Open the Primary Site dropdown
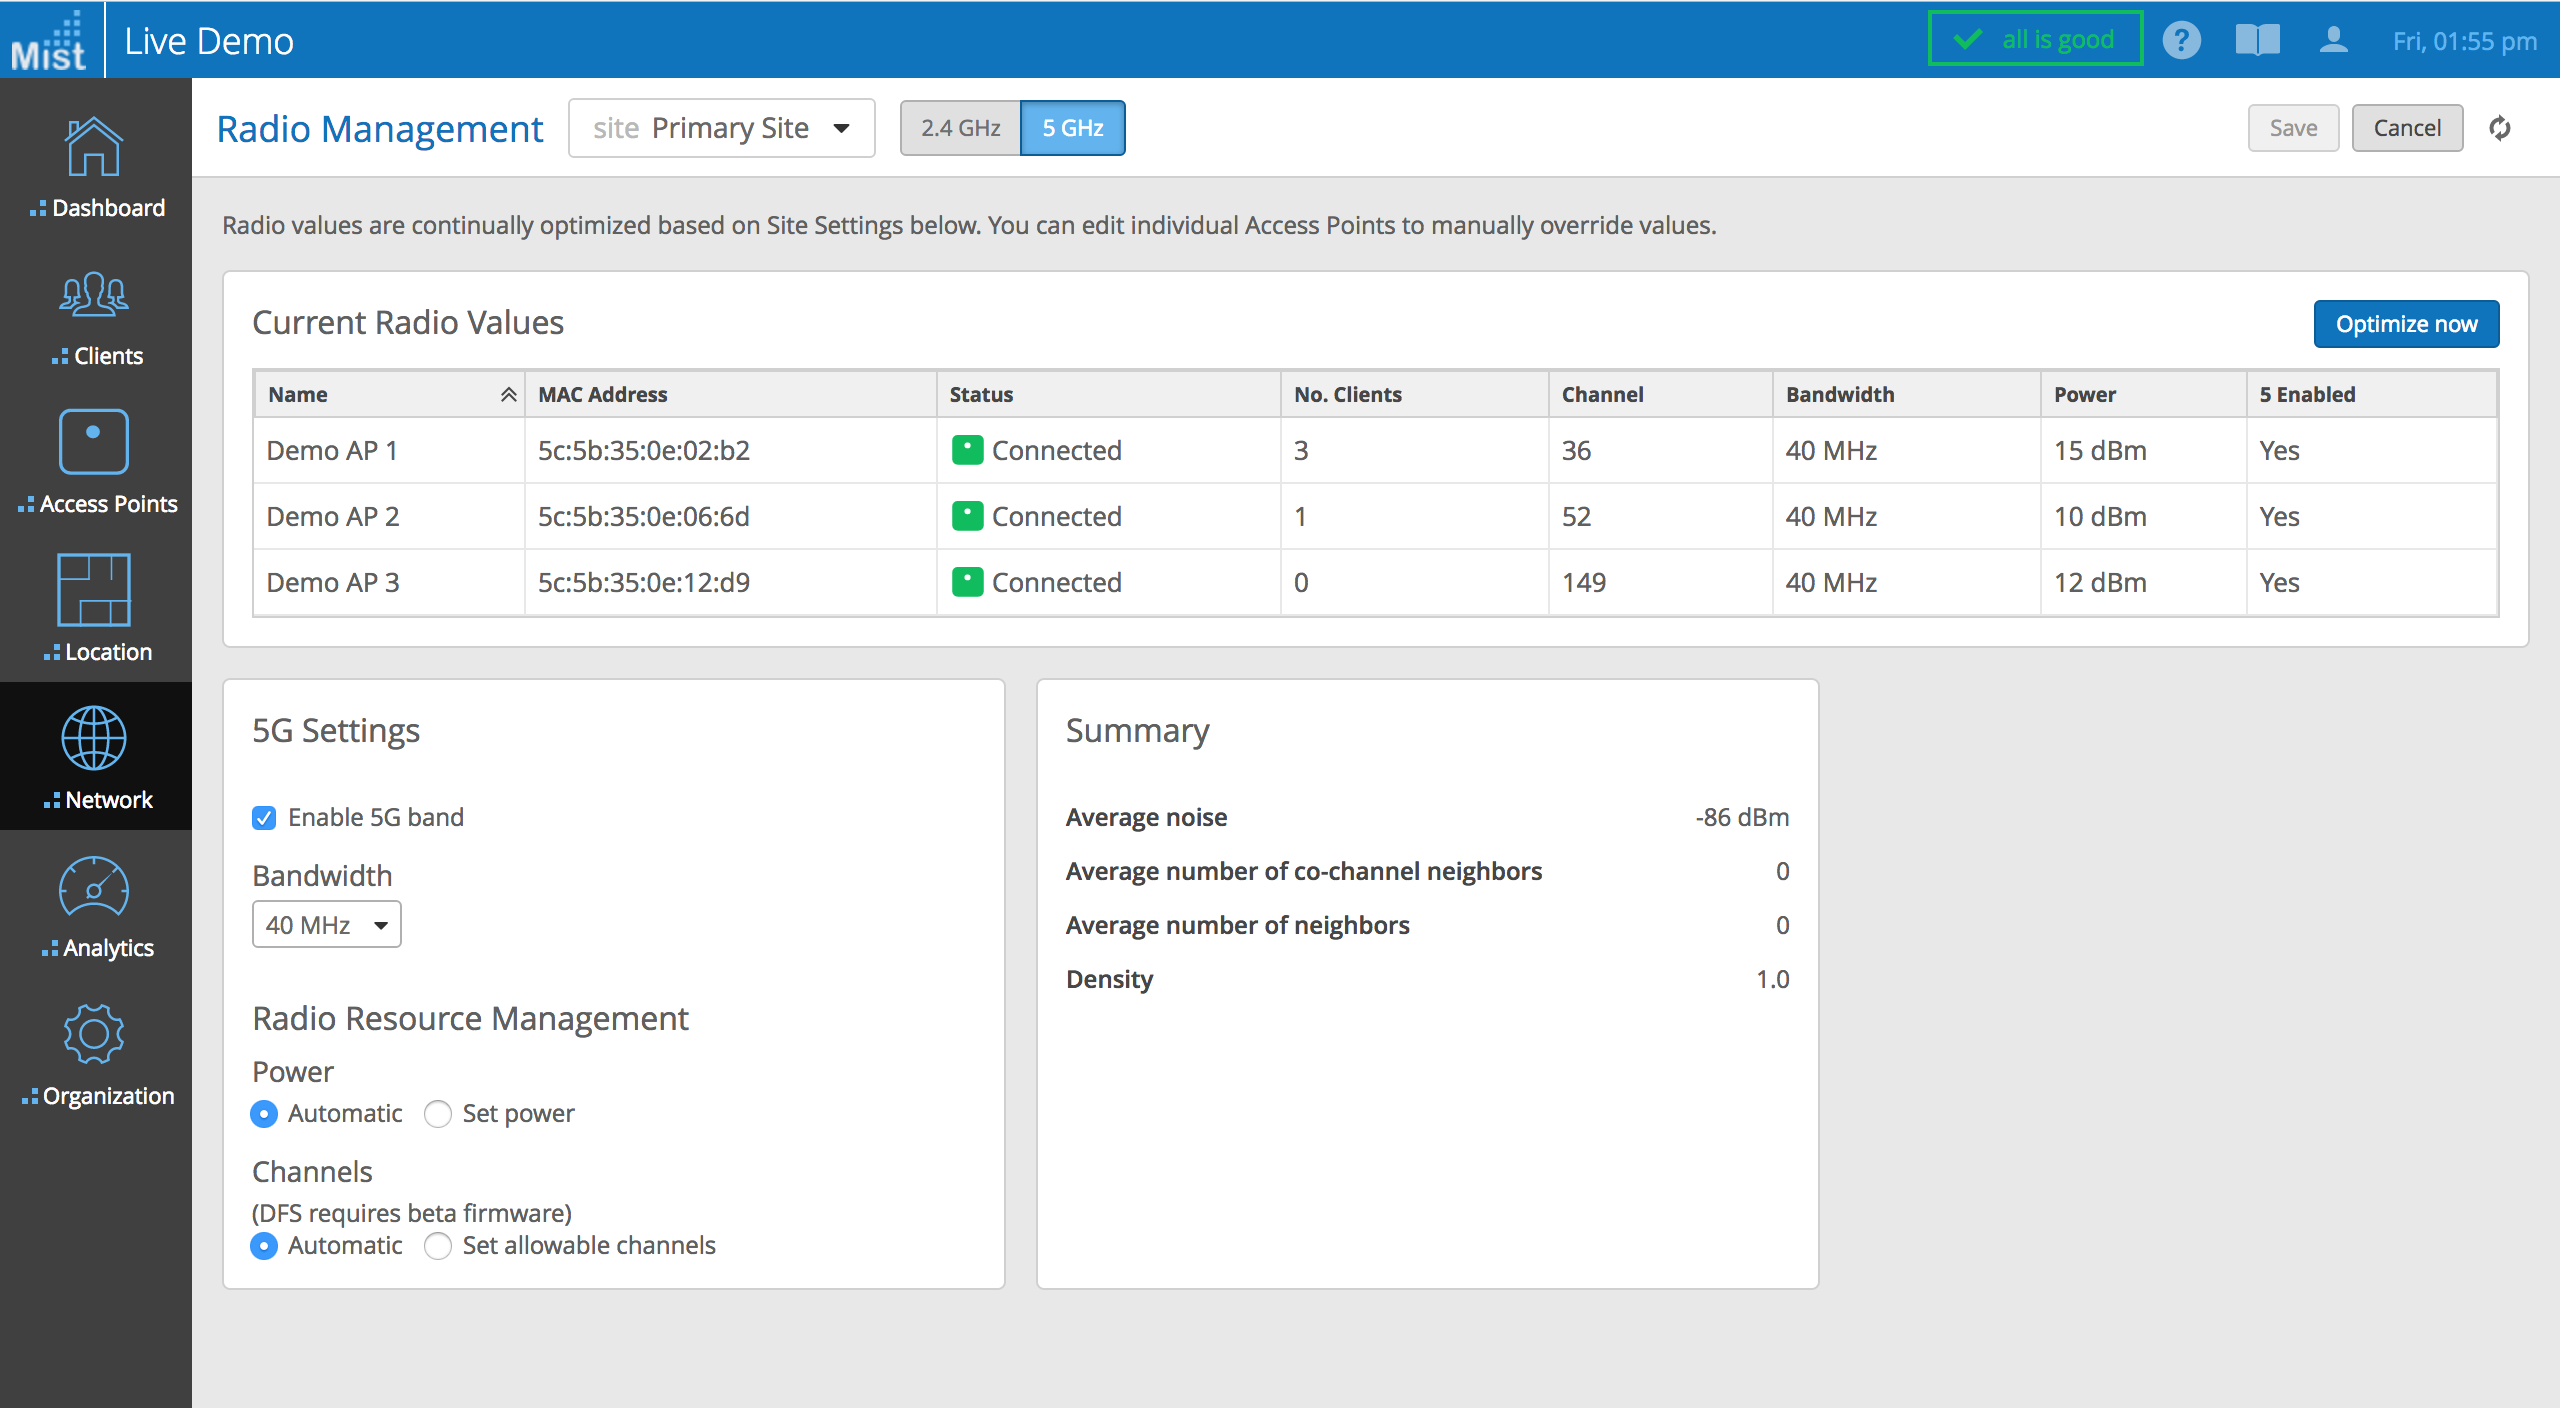Viewport: 2560px width, 1408px height. pos(721,128)
